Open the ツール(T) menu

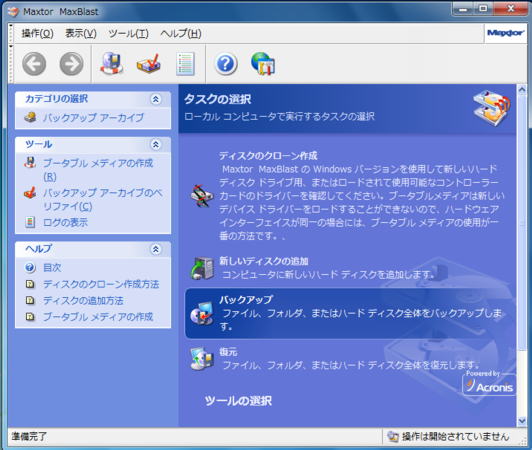tap(128, 33)
